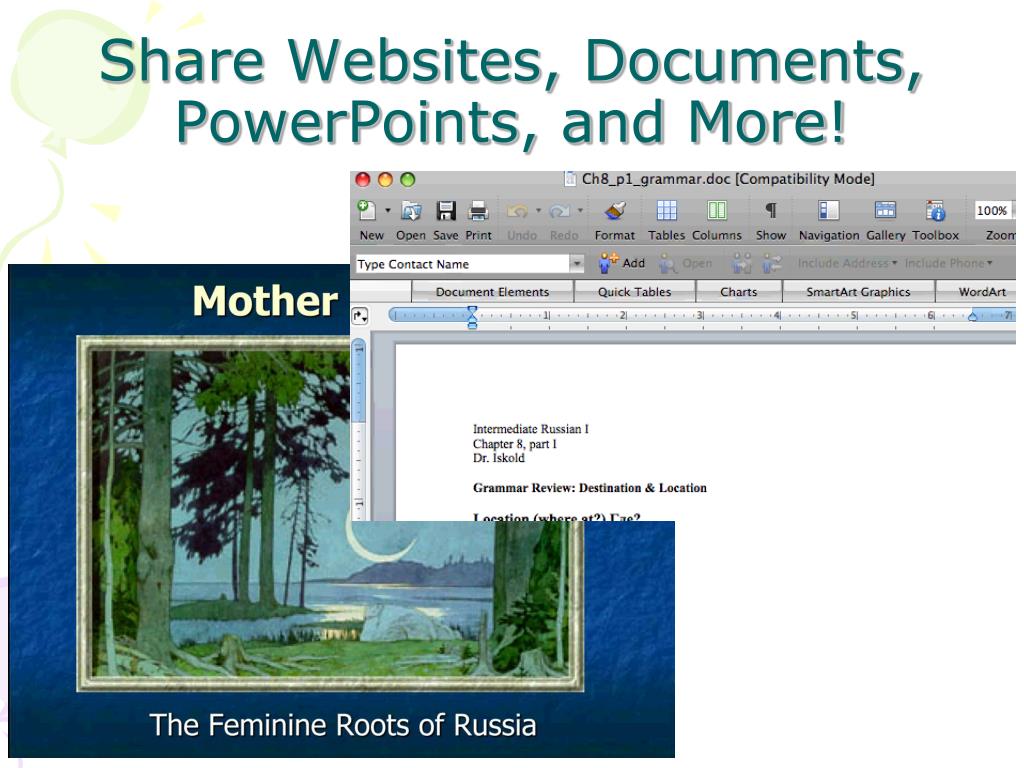The width and height of the screenshot is (1024, 768).
Task: Click the New document icon in Word
Action: 366,210
